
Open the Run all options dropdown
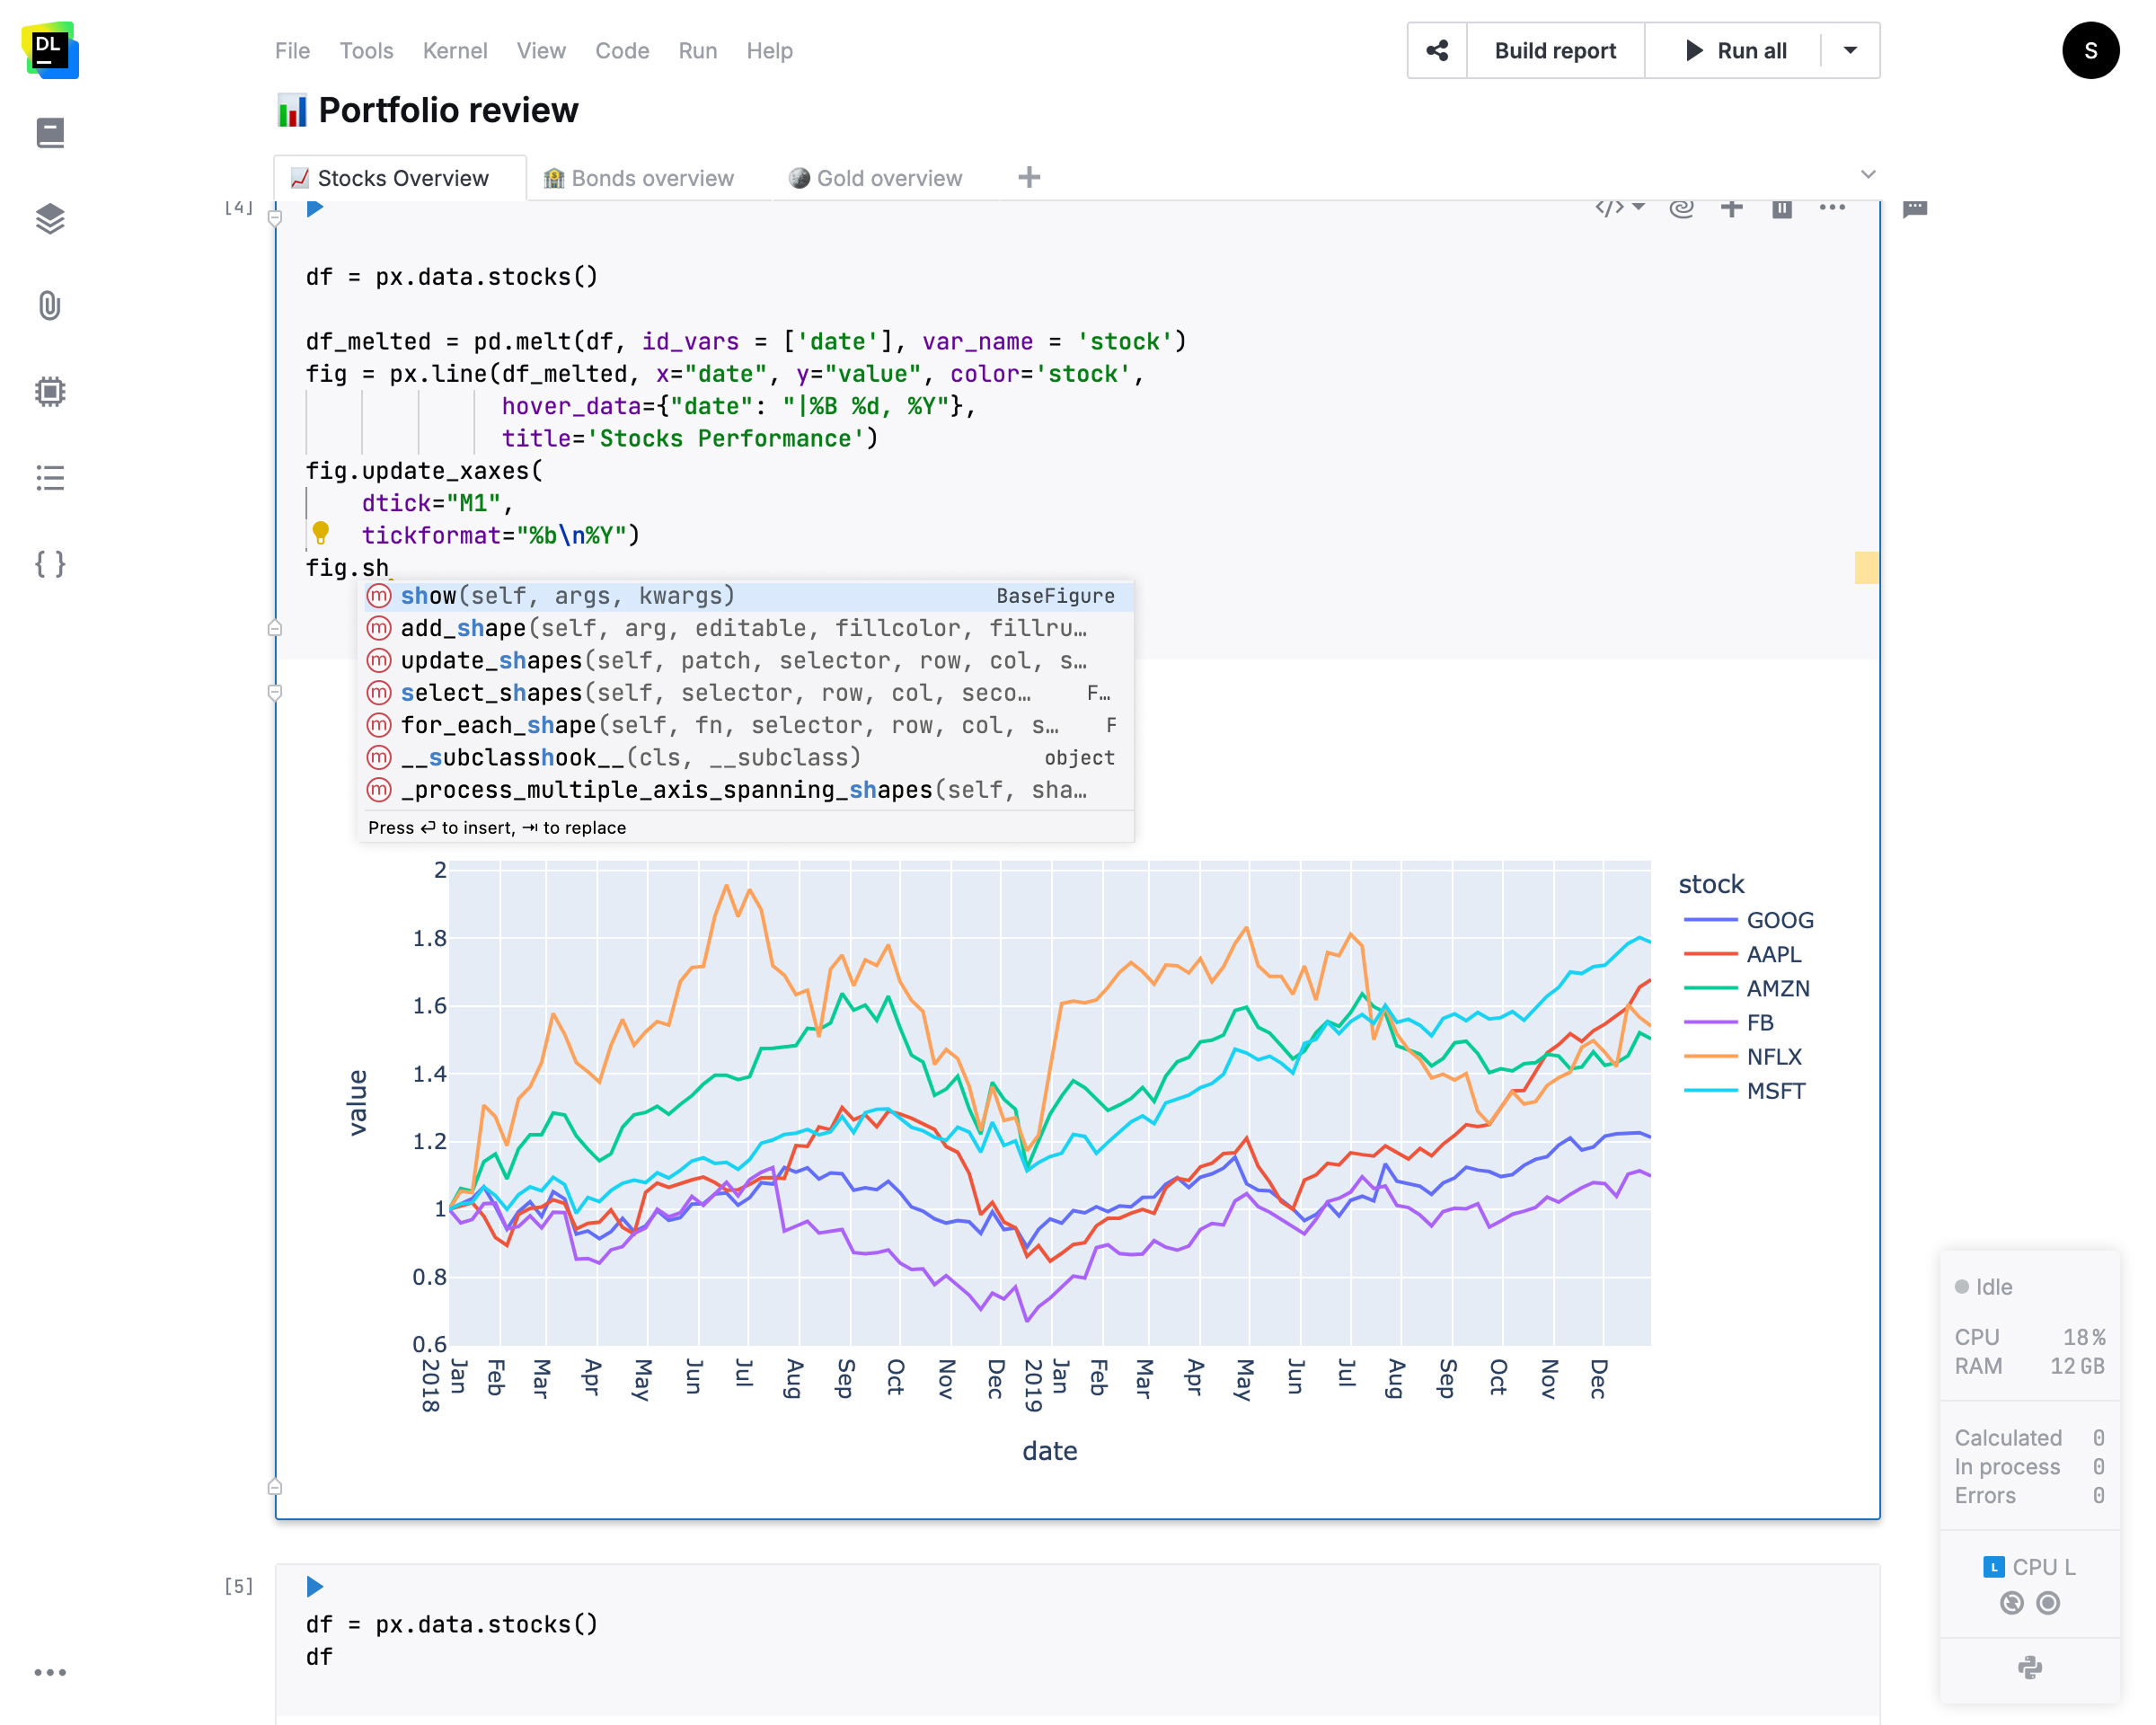[1850, 50]
